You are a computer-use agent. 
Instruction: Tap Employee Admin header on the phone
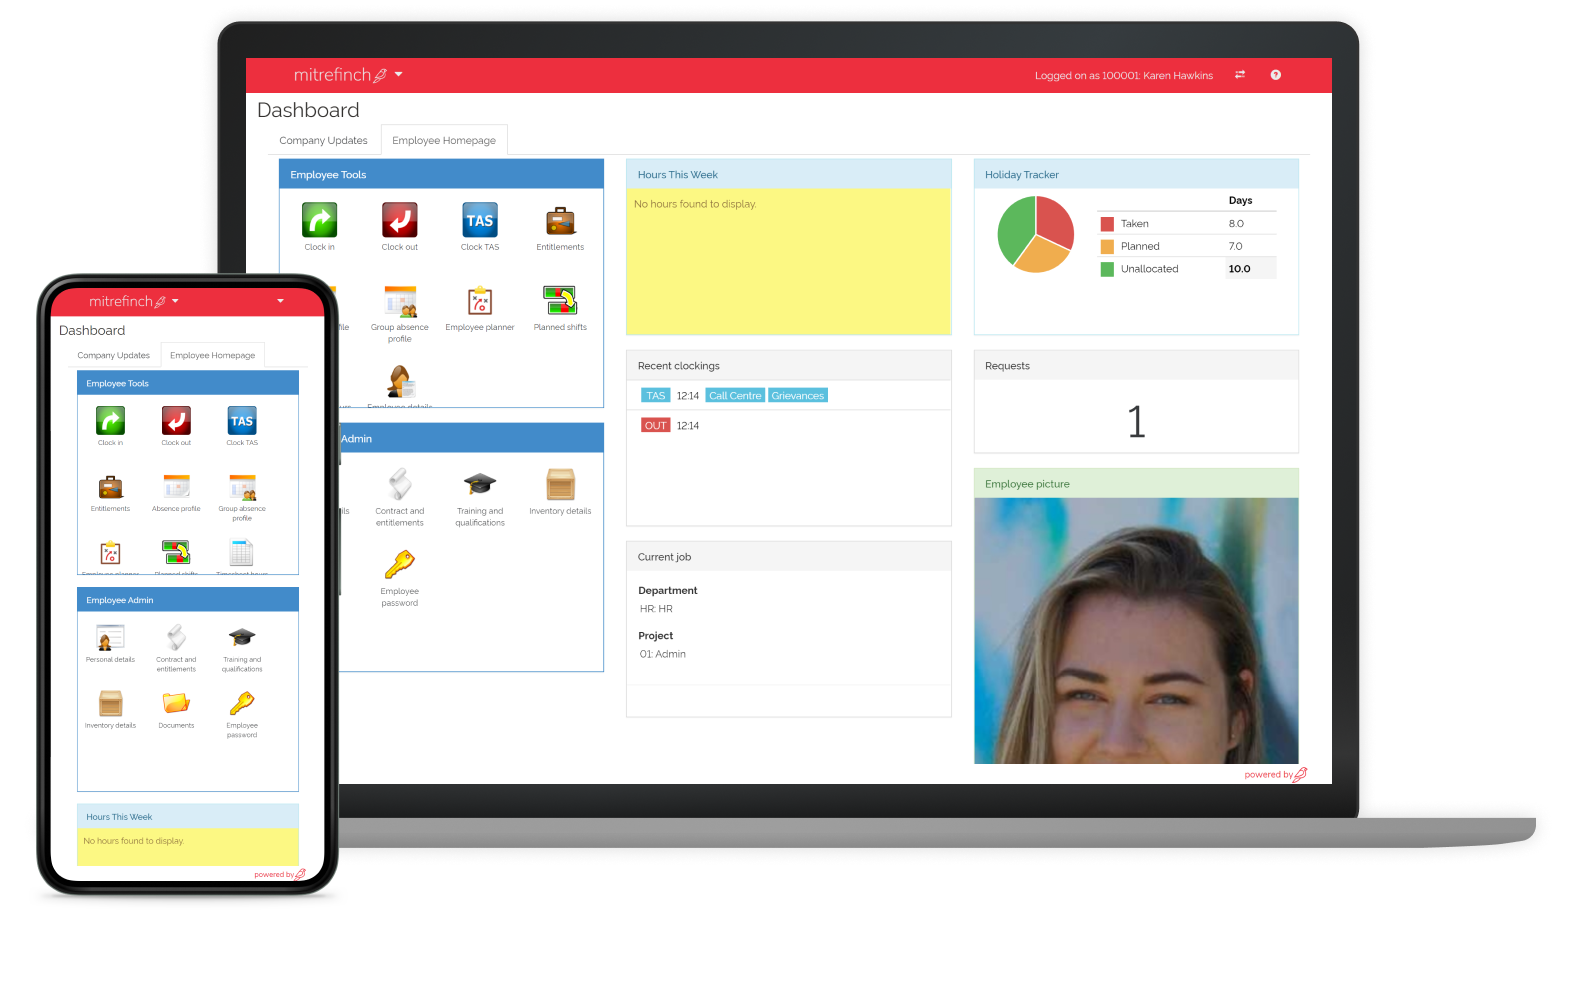pyautogui.click(x=188, y=600)
